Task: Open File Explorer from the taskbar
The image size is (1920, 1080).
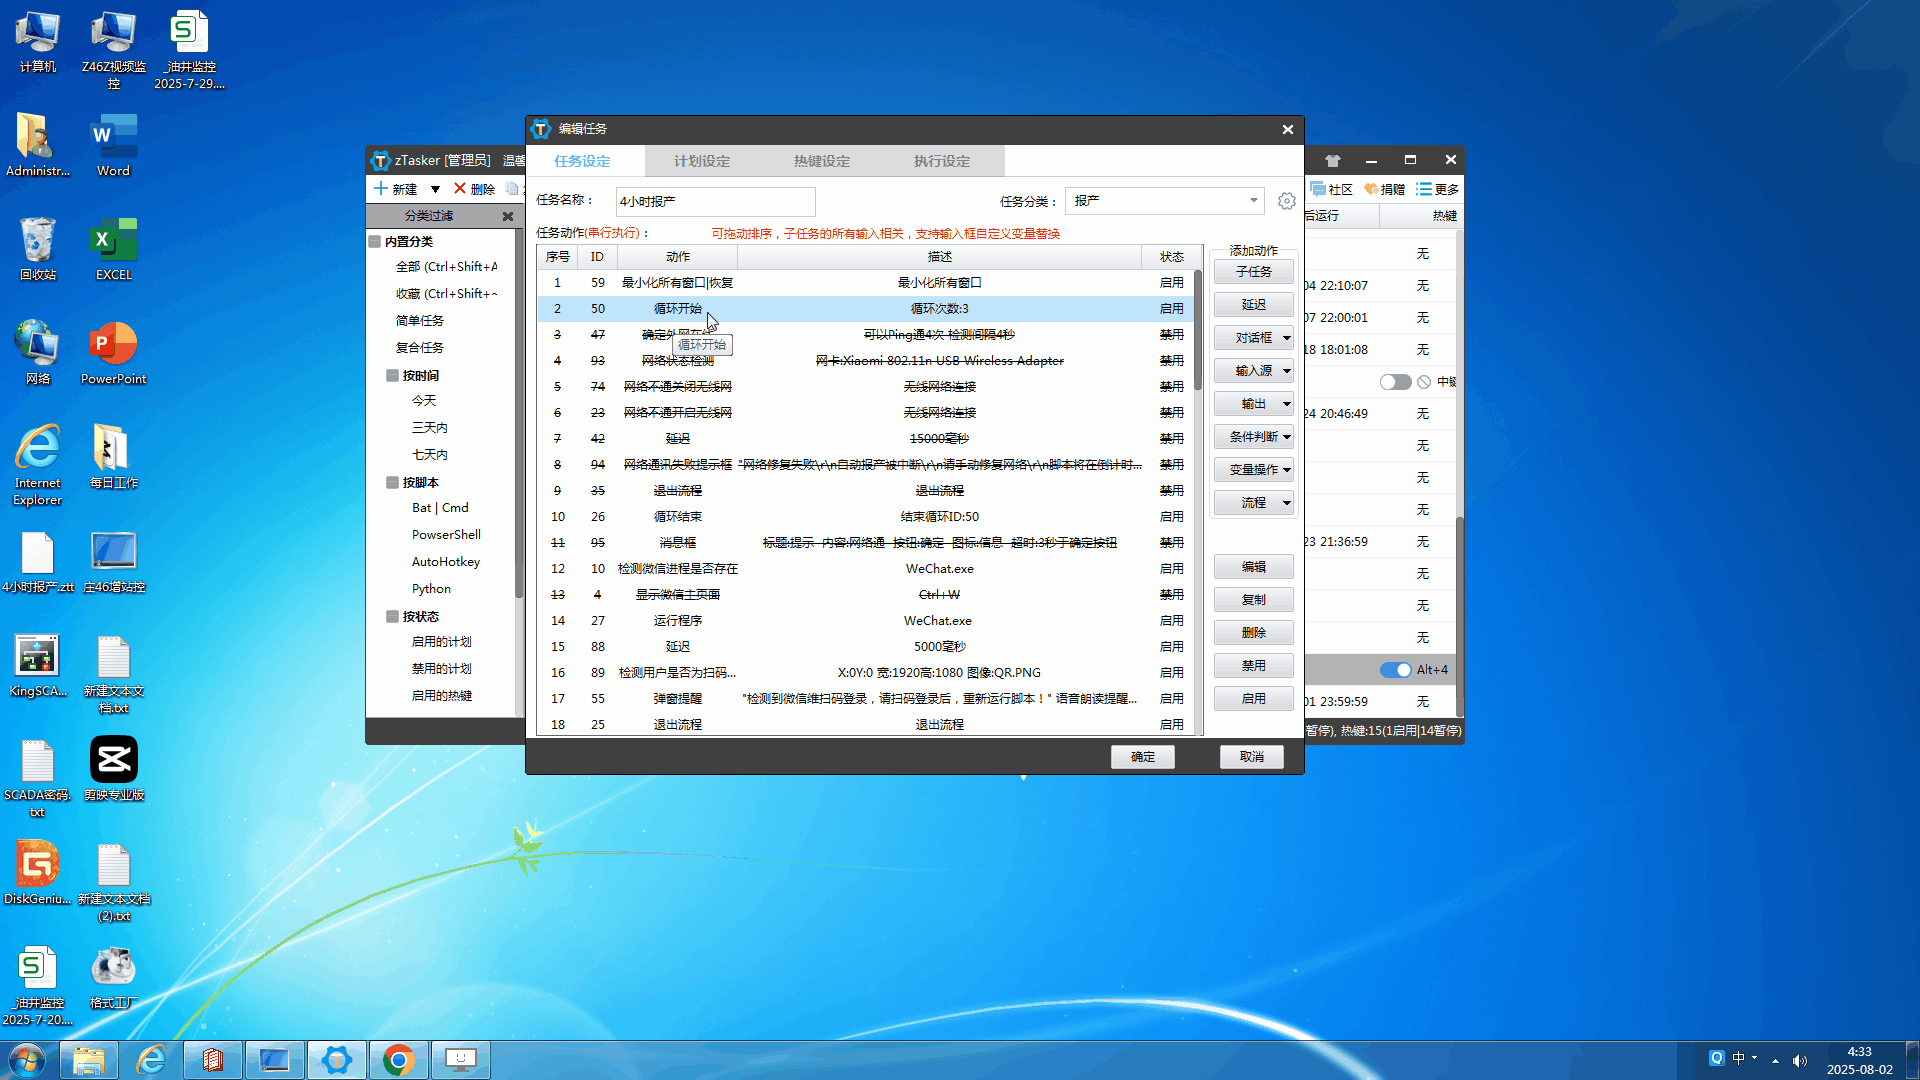Action: click(89, 1060)
